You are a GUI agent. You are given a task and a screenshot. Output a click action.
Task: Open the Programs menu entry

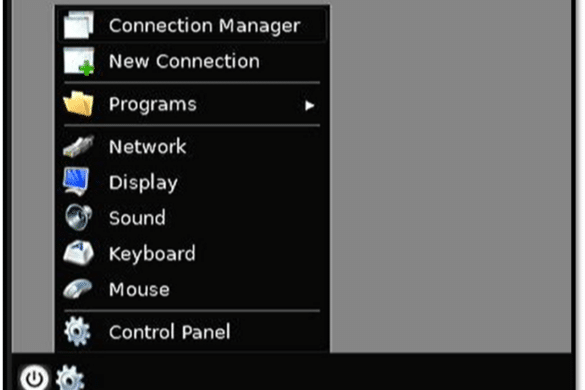point(192,104)
